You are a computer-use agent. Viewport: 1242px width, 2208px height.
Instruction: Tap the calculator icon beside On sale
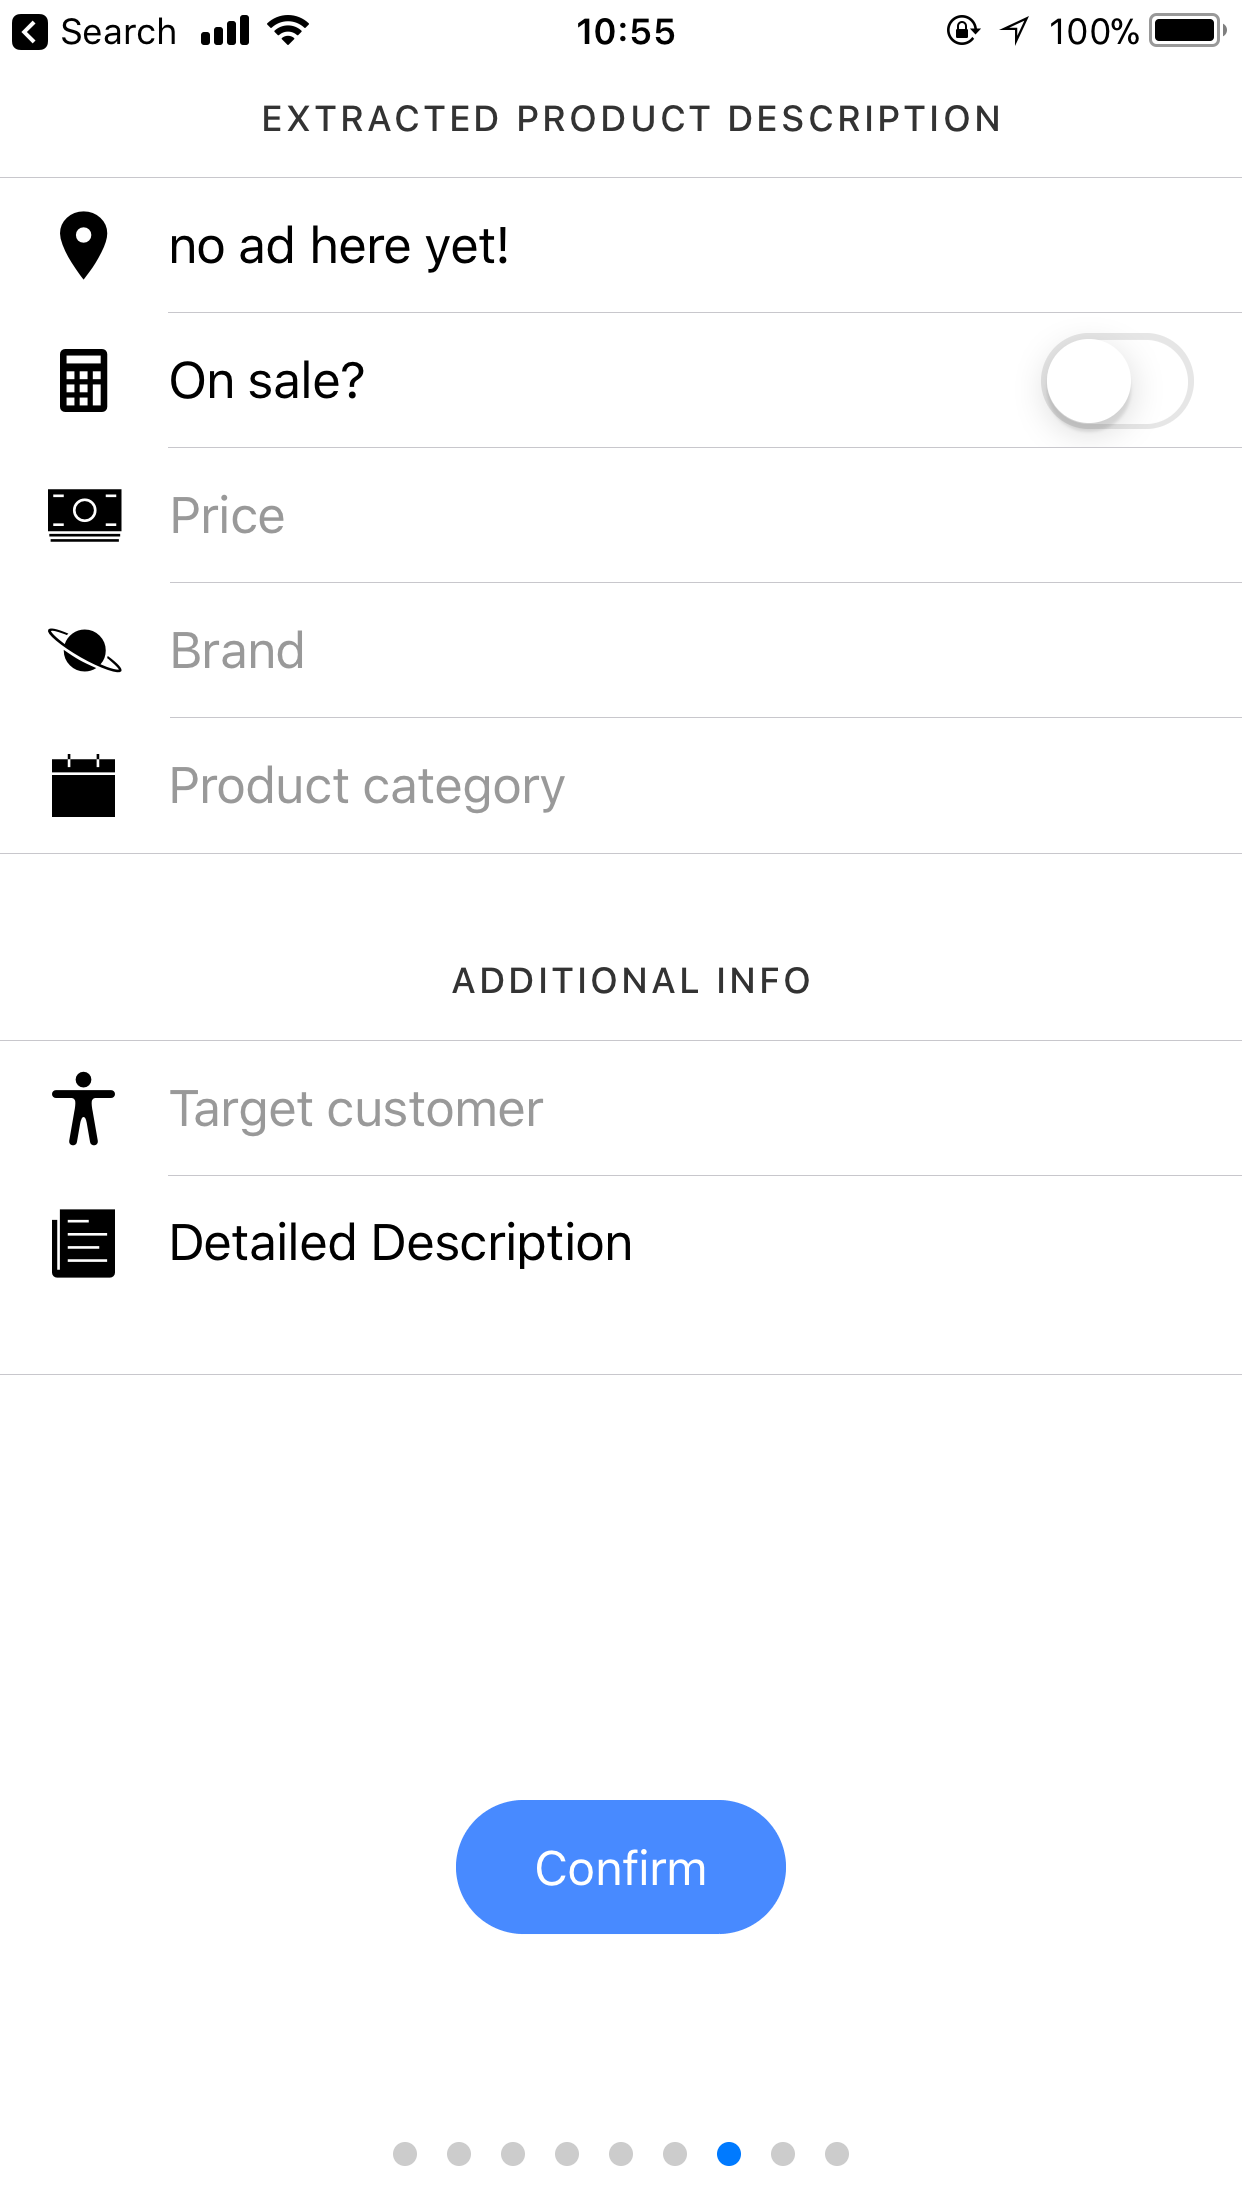[x=84, y=380]
